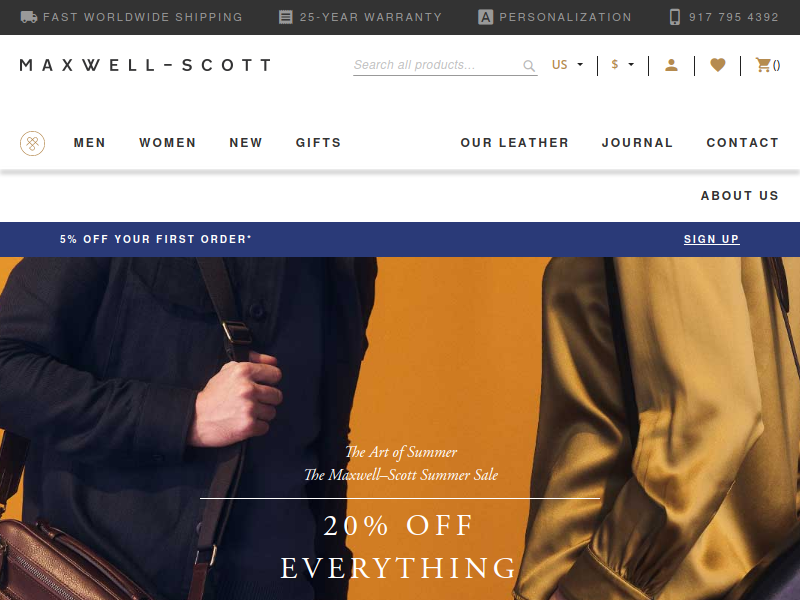800x600 pixels.
Task: Click the search magnifier icon
Action: (529, 66)
